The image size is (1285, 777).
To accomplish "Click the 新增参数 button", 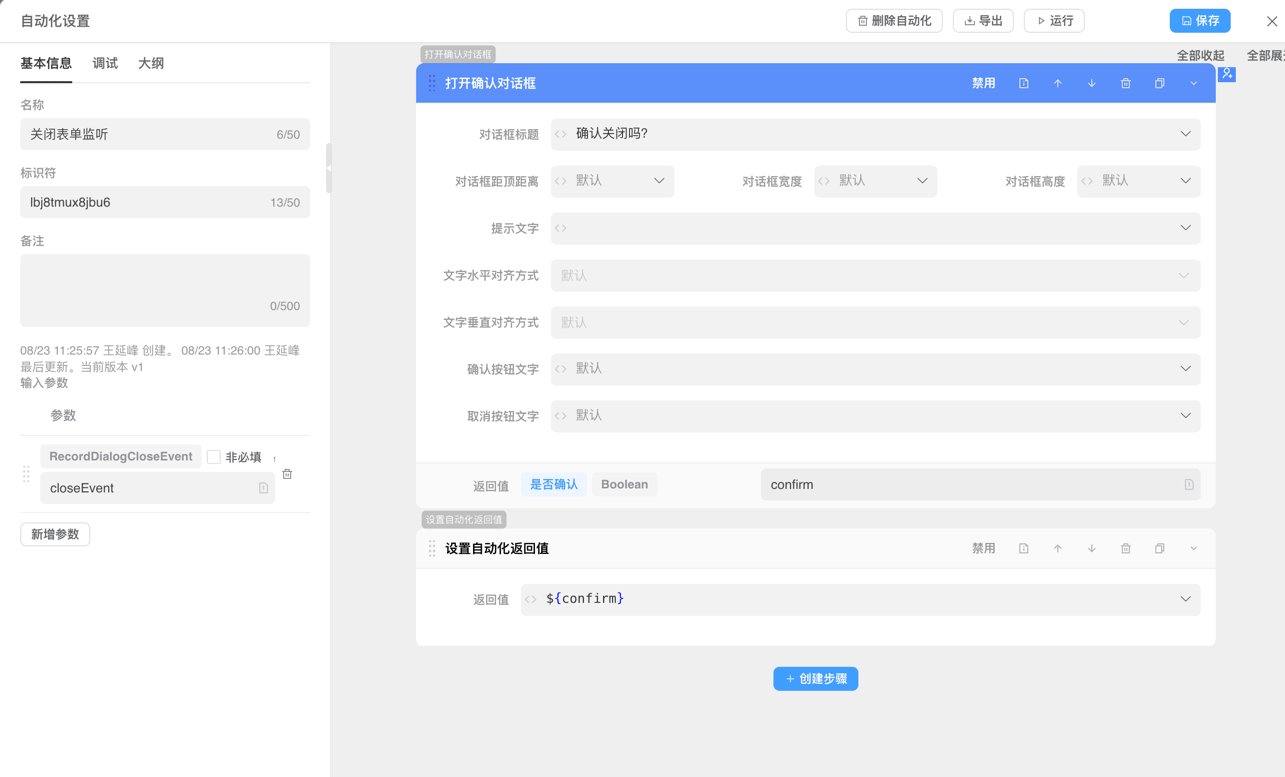I will (54, 534).
